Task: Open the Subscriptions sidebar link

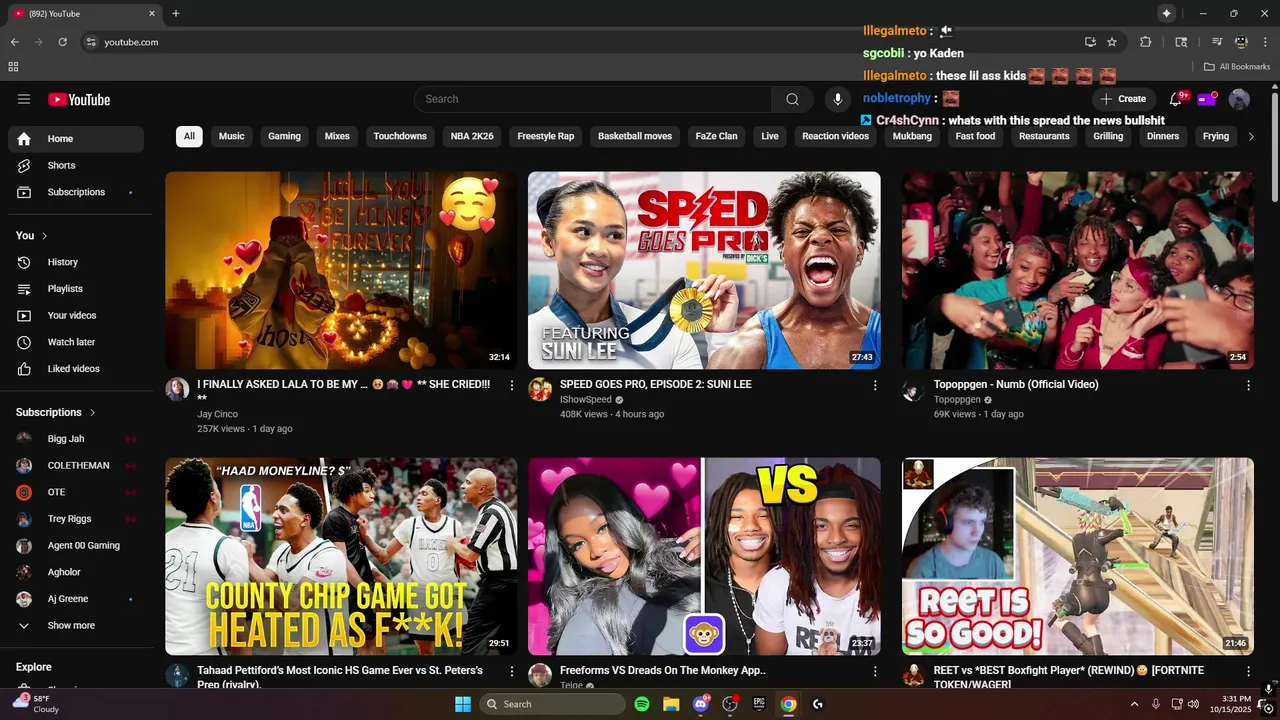Action: tap(76, 192)
